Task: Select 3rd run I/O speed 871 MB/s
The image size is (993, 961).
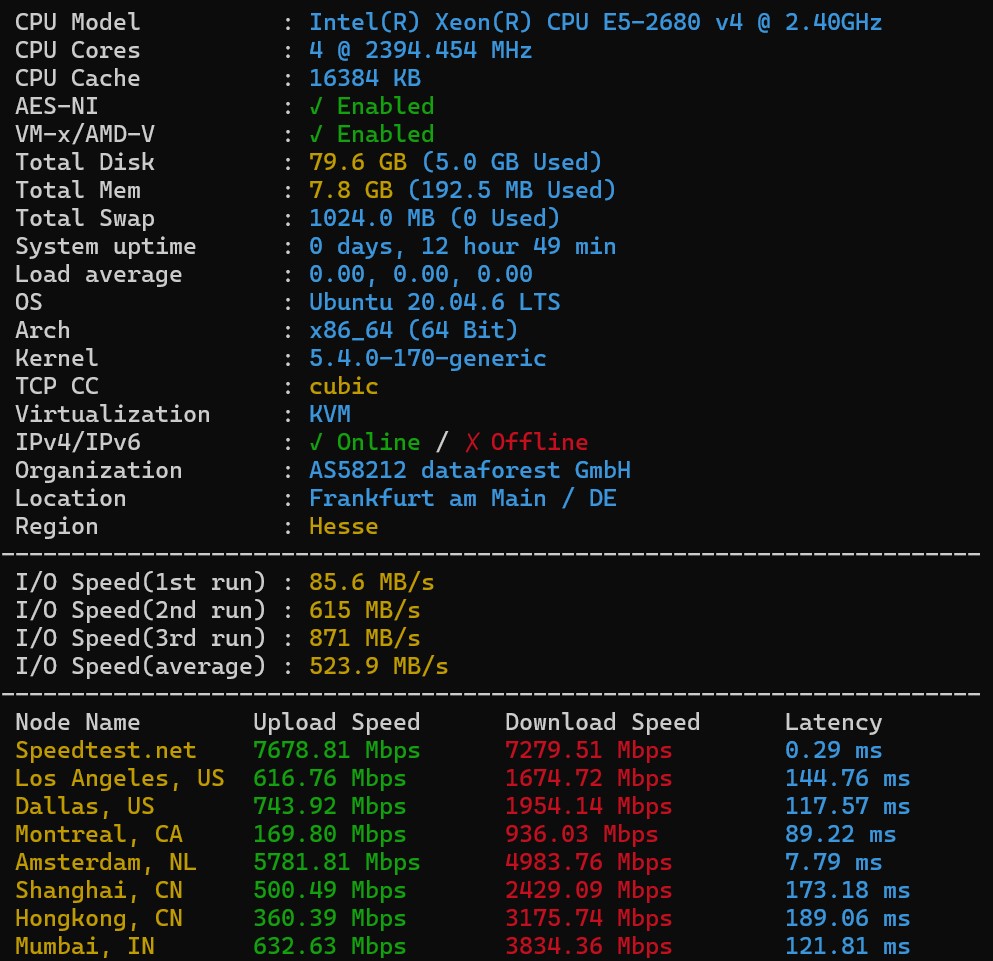Action: point(365,638)
